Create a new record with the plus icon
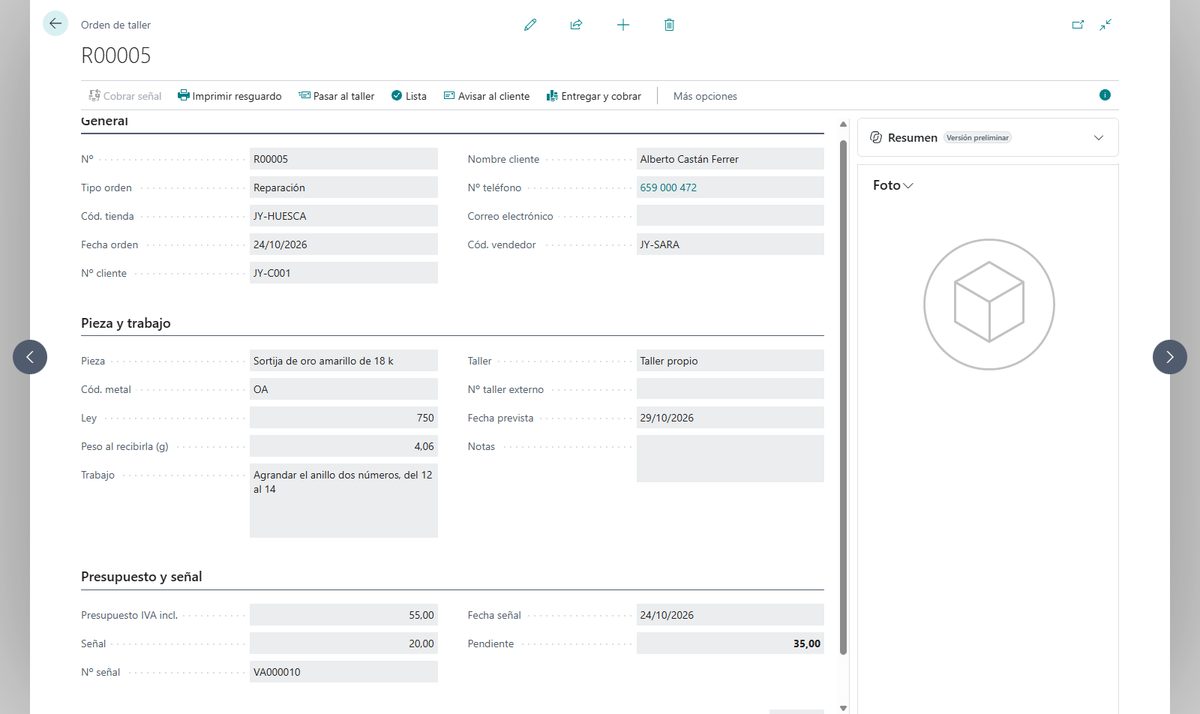The width and height of the screenshot is (1200, 714). point(623,25)
